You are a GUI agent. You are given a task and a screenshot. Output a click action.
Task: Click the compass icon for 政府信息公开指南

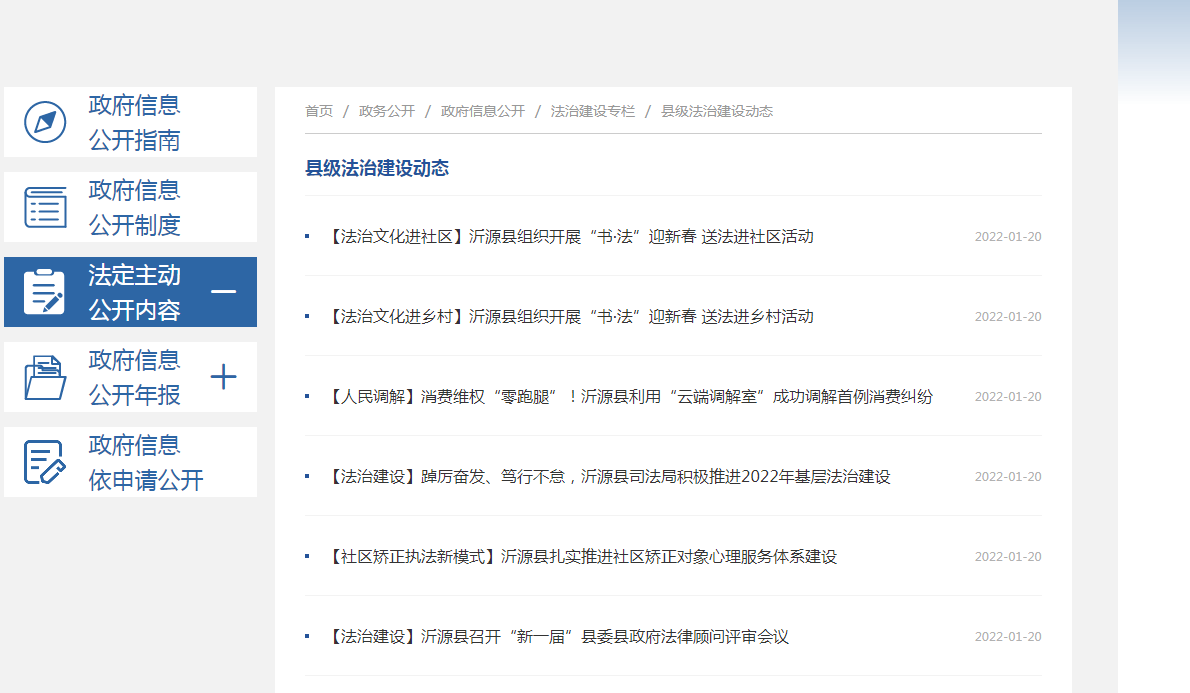pos(45,122)
